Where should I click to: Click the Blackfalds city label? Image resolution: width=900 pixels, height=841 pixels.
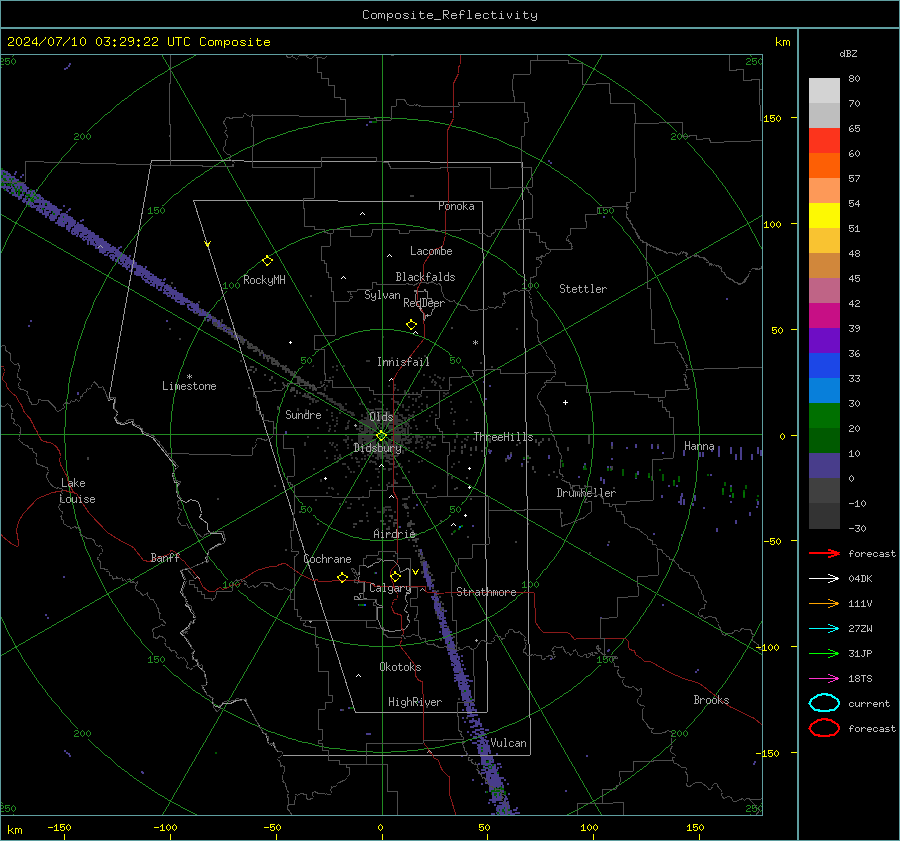[425, 277]
